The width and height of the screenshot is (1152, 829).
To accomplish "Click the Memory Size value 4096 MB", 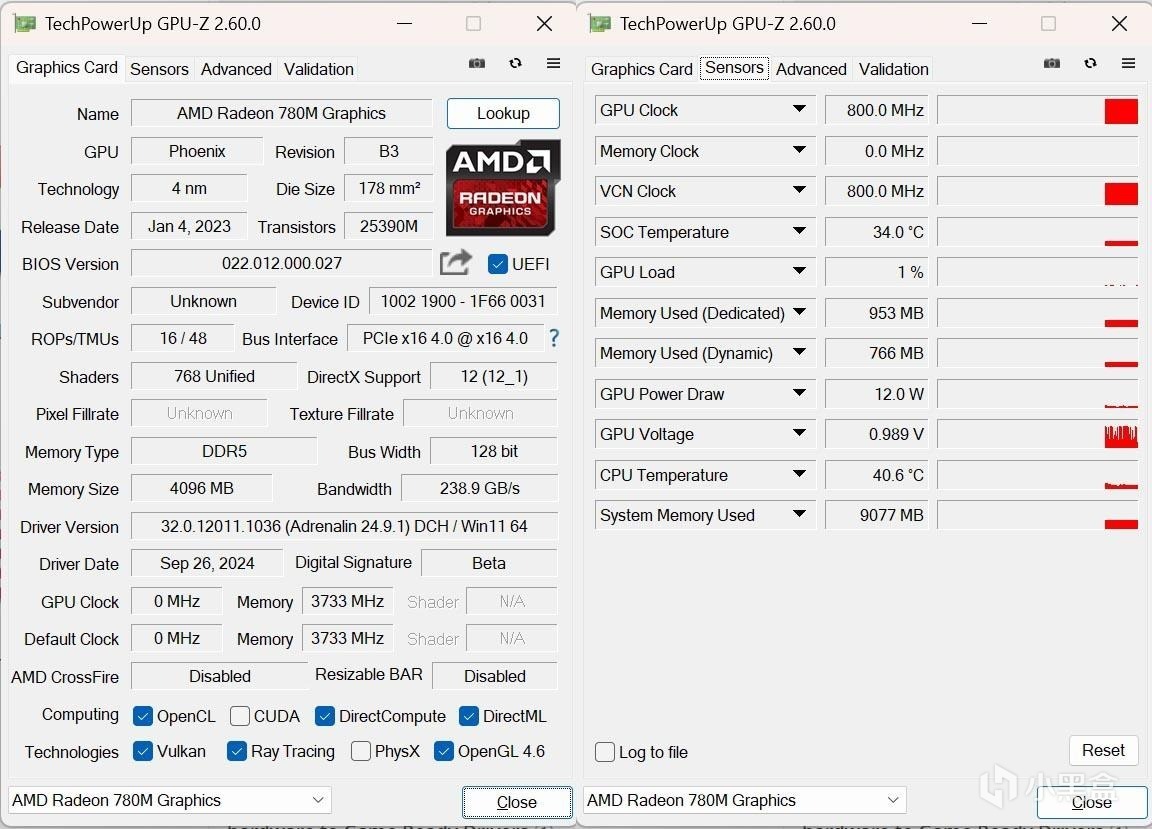I will pyautogui.click(x=201, y=489).
